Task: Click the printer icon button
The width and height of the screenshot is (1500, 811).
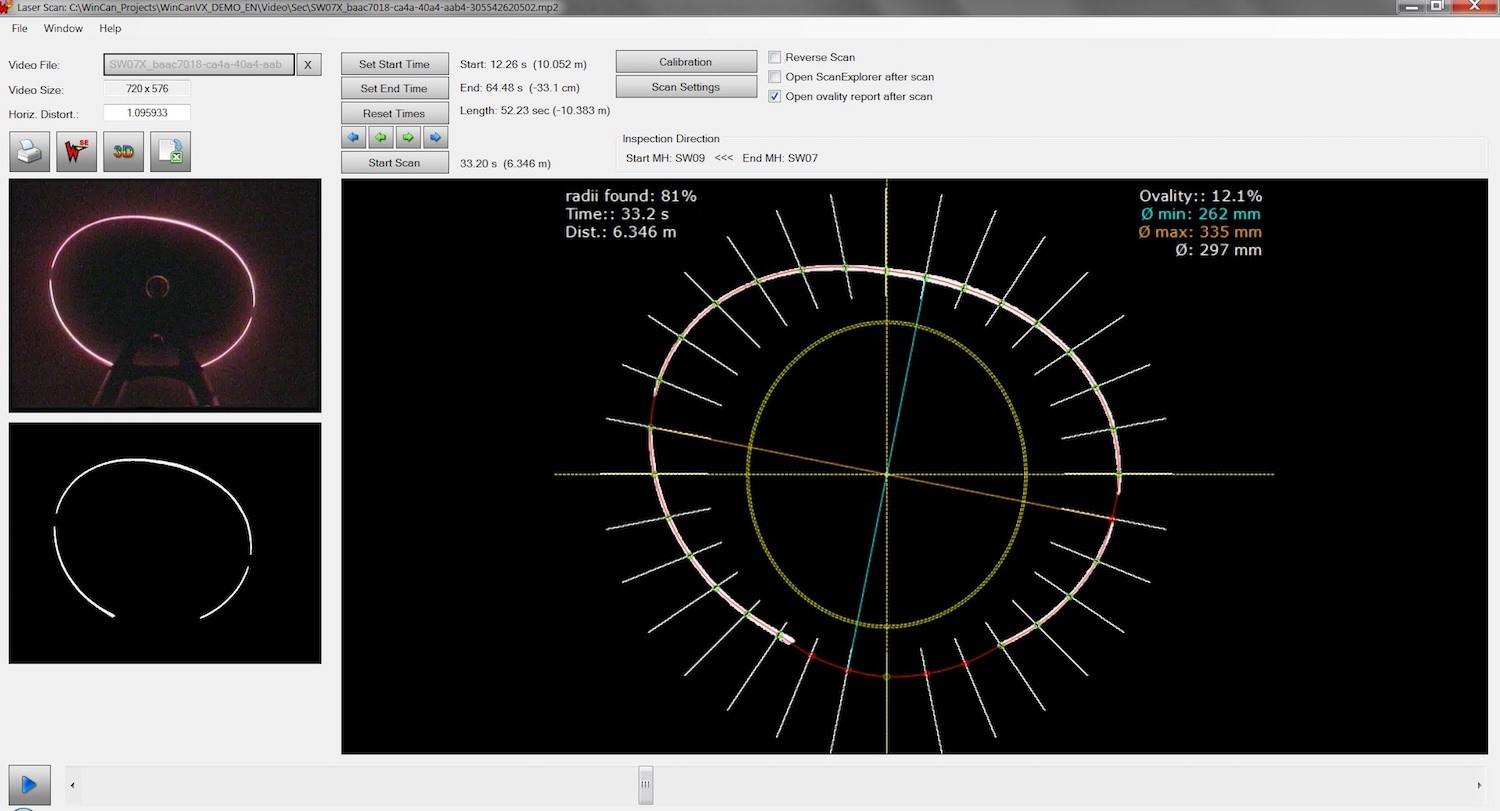Action: [30, 152]
